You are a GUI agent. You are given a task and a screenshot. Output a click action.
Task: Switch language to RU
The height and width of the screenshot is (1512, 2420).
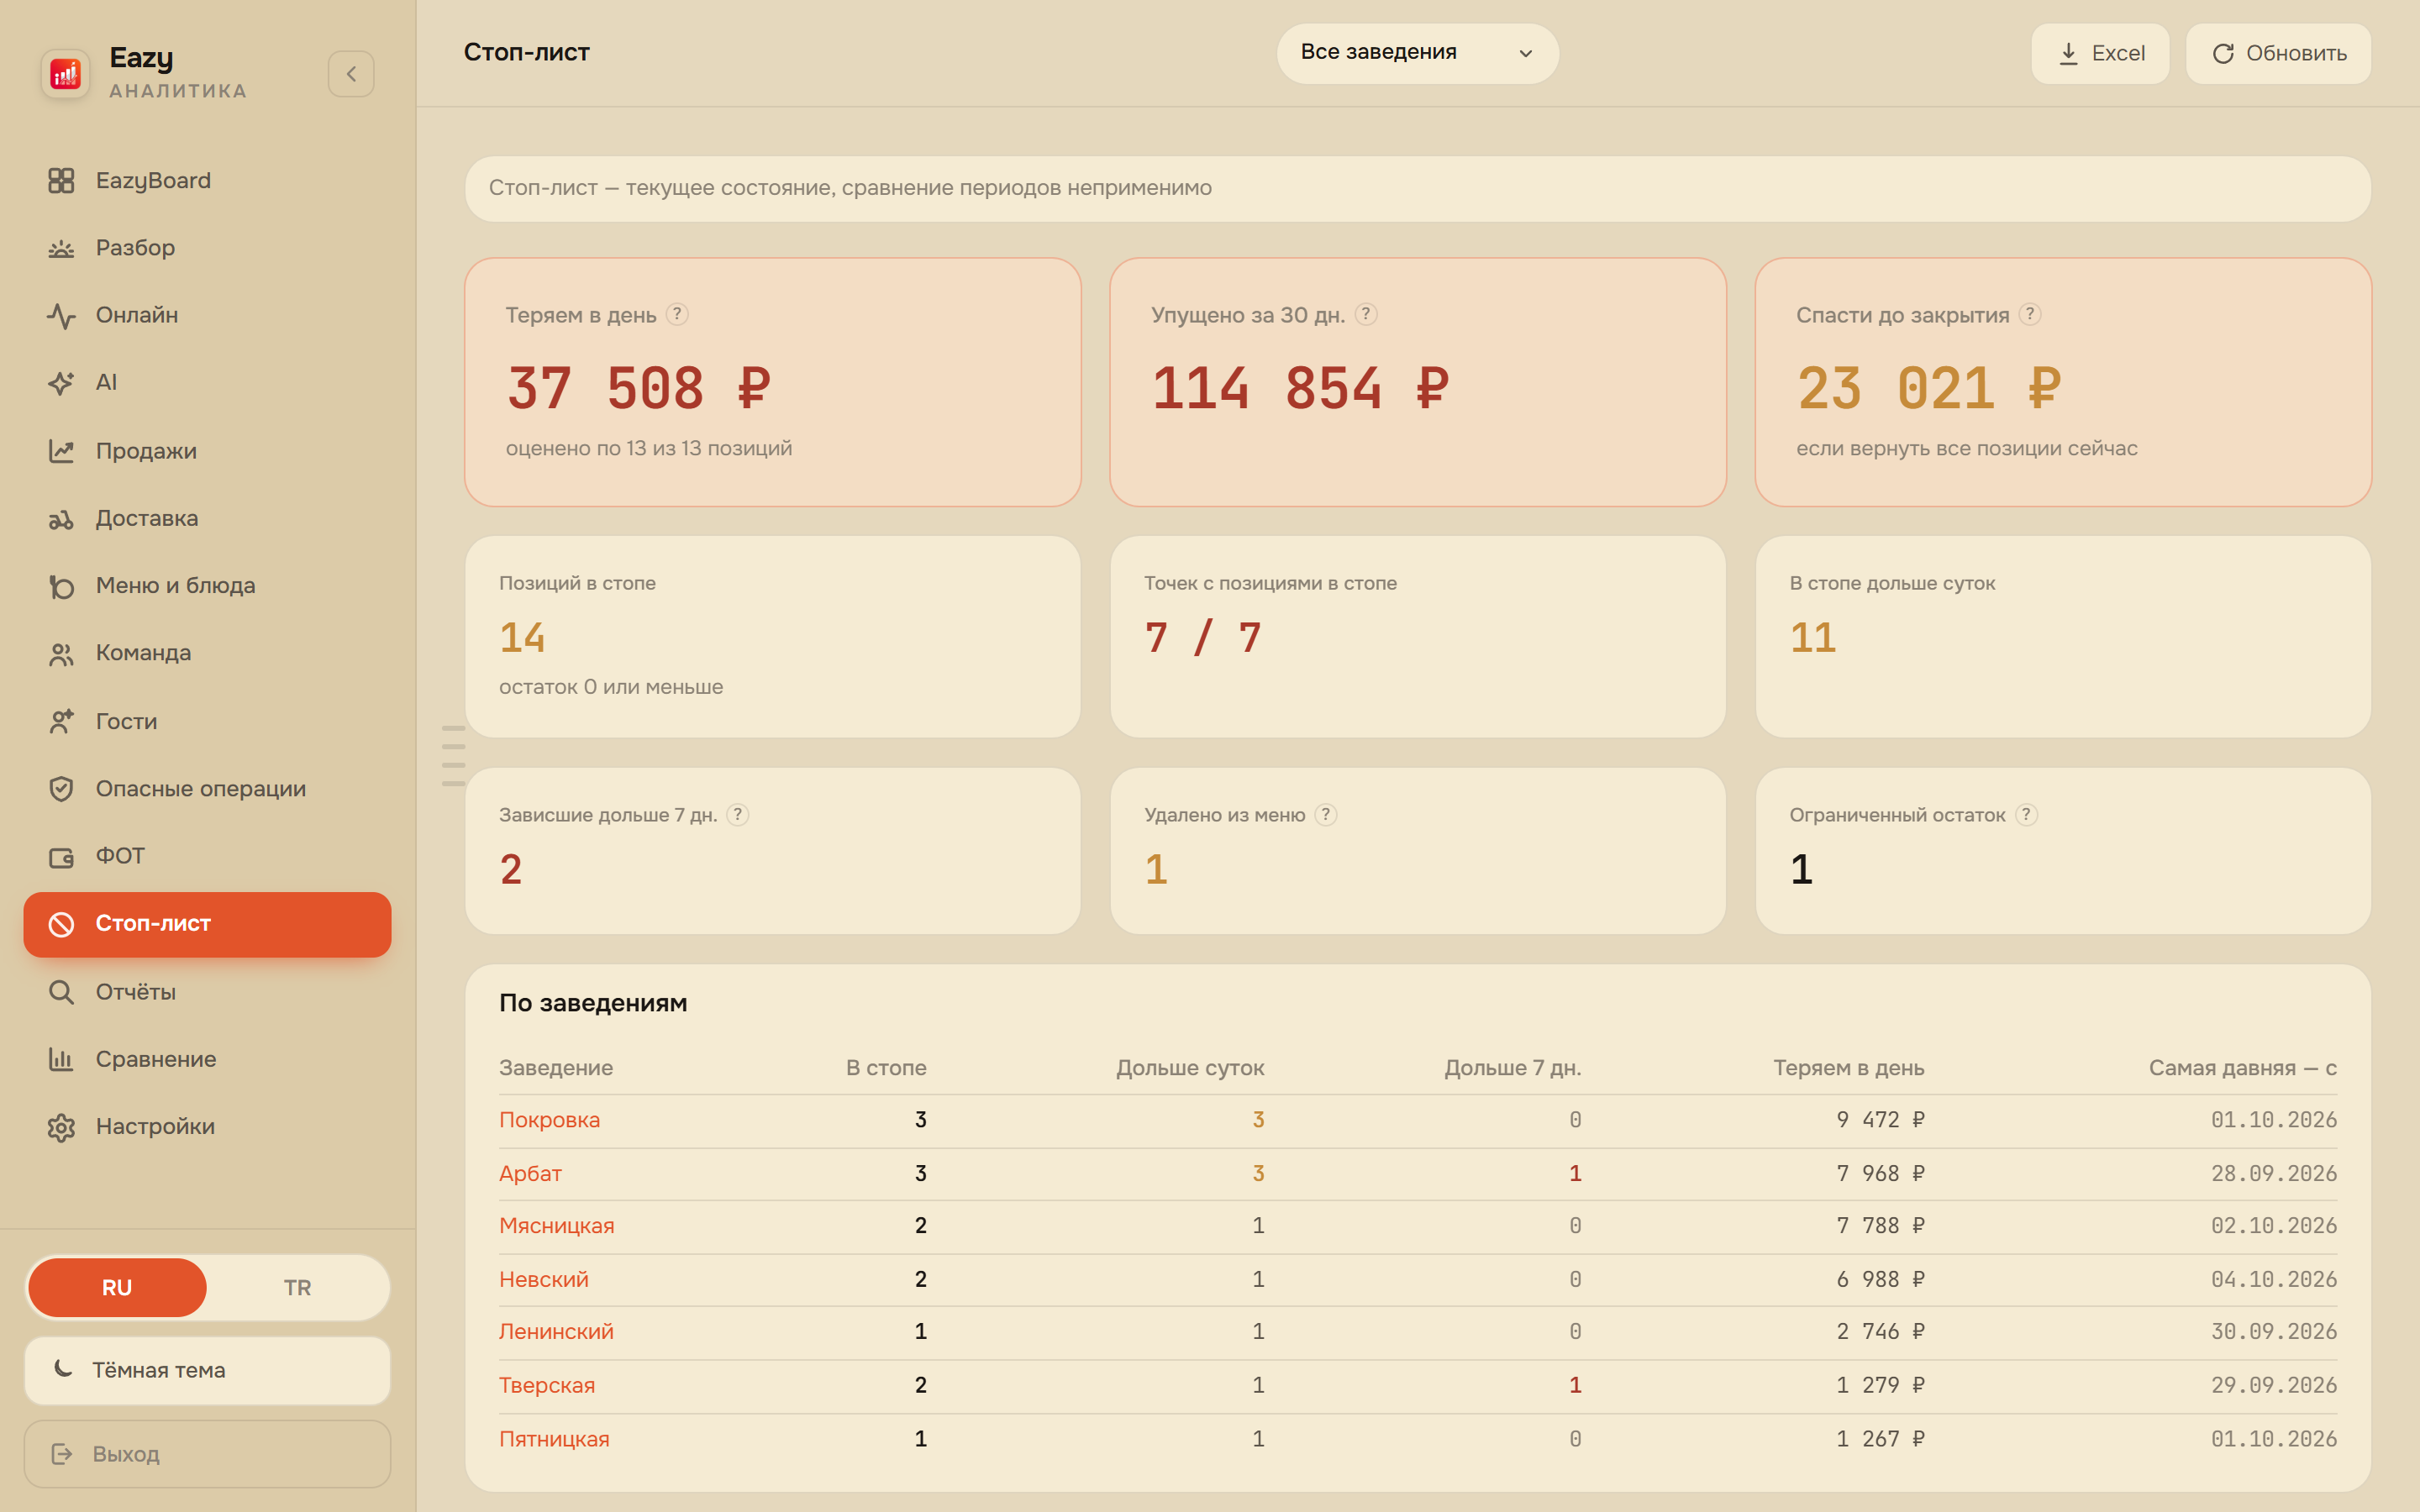tap(117, 1287)
